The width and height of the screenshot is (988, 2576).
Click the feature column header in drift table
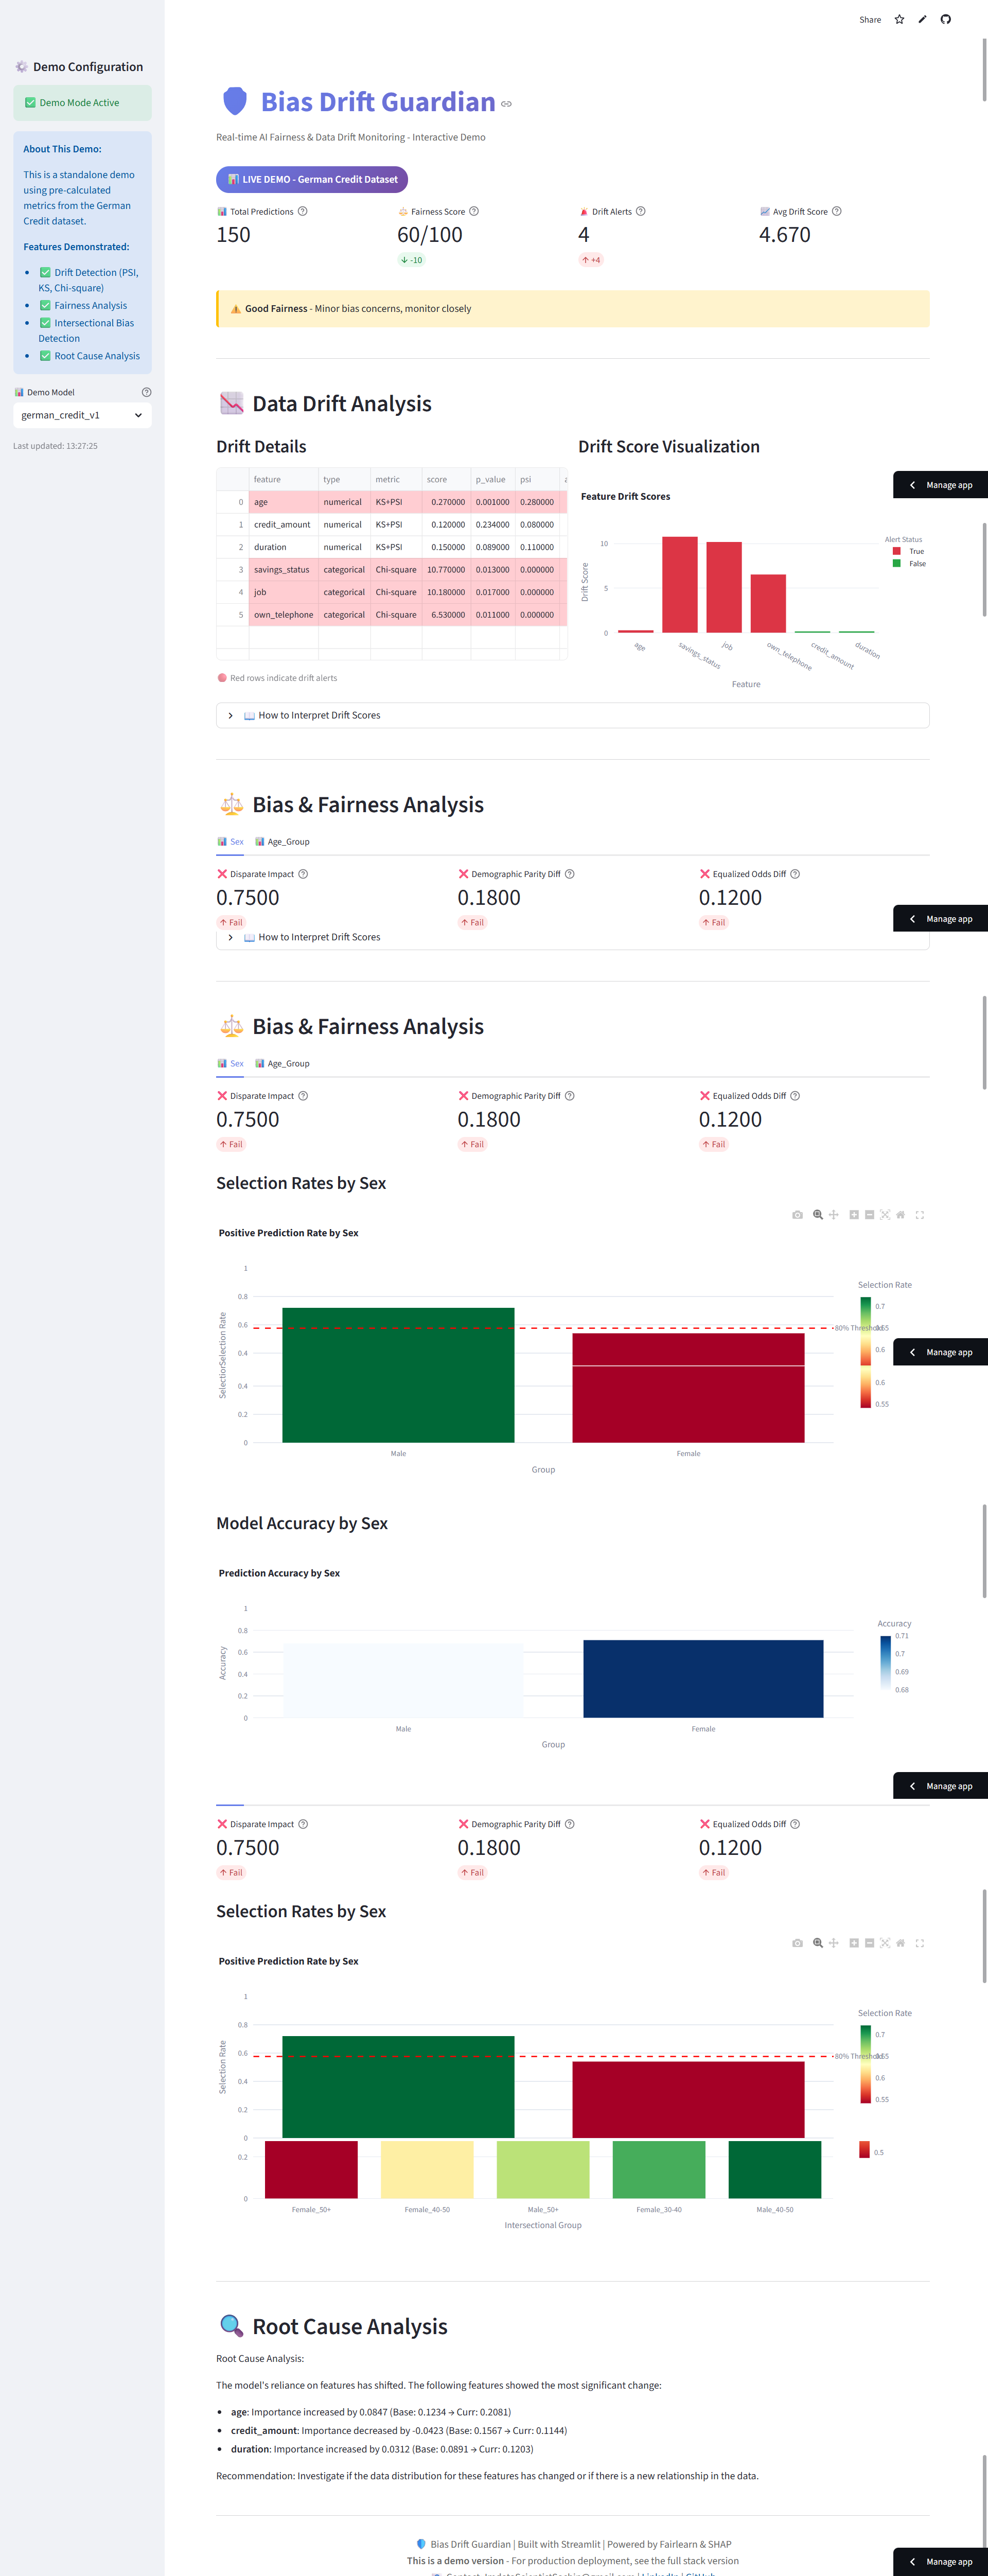tap(283, 480)
